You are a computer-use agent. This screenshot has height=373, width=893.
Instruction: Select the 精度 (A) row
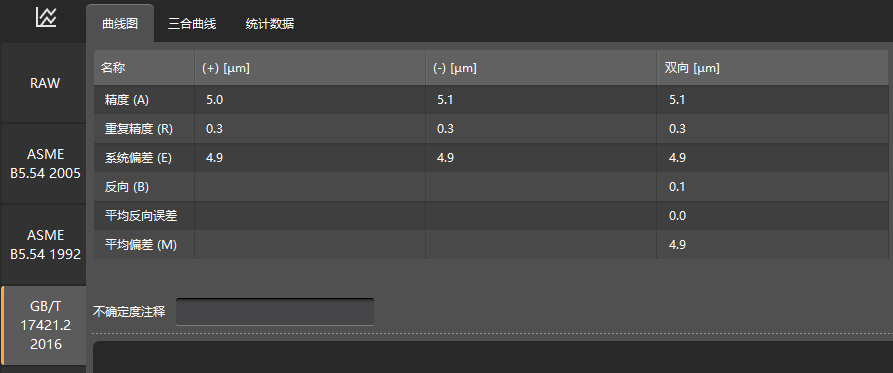click(491, 100)
